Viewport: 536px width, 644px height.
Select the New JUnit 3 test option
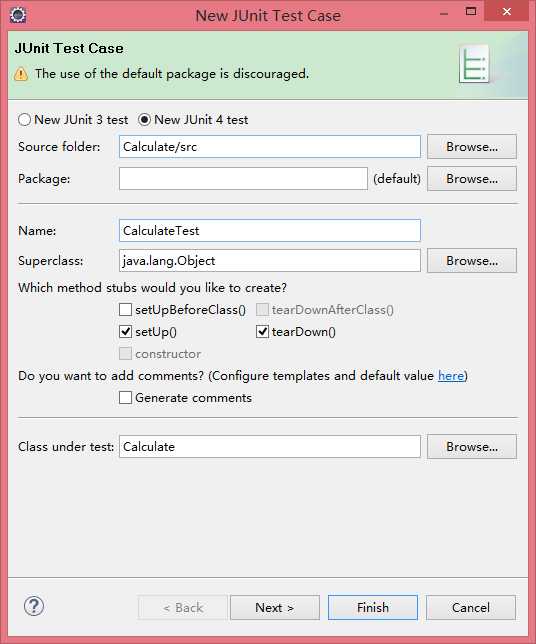(24, 120)
